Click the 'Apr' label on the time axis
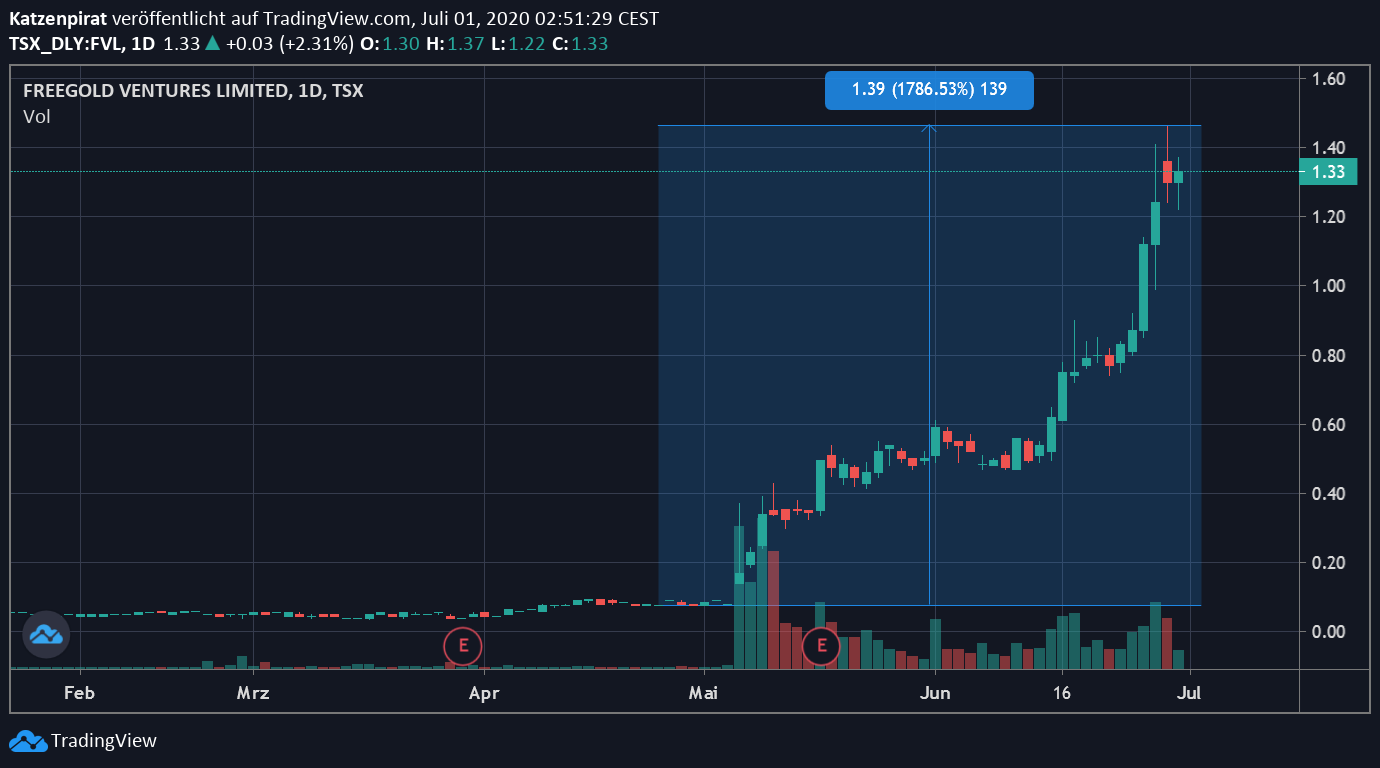The image size is (1380, 768). pos(484,692)
